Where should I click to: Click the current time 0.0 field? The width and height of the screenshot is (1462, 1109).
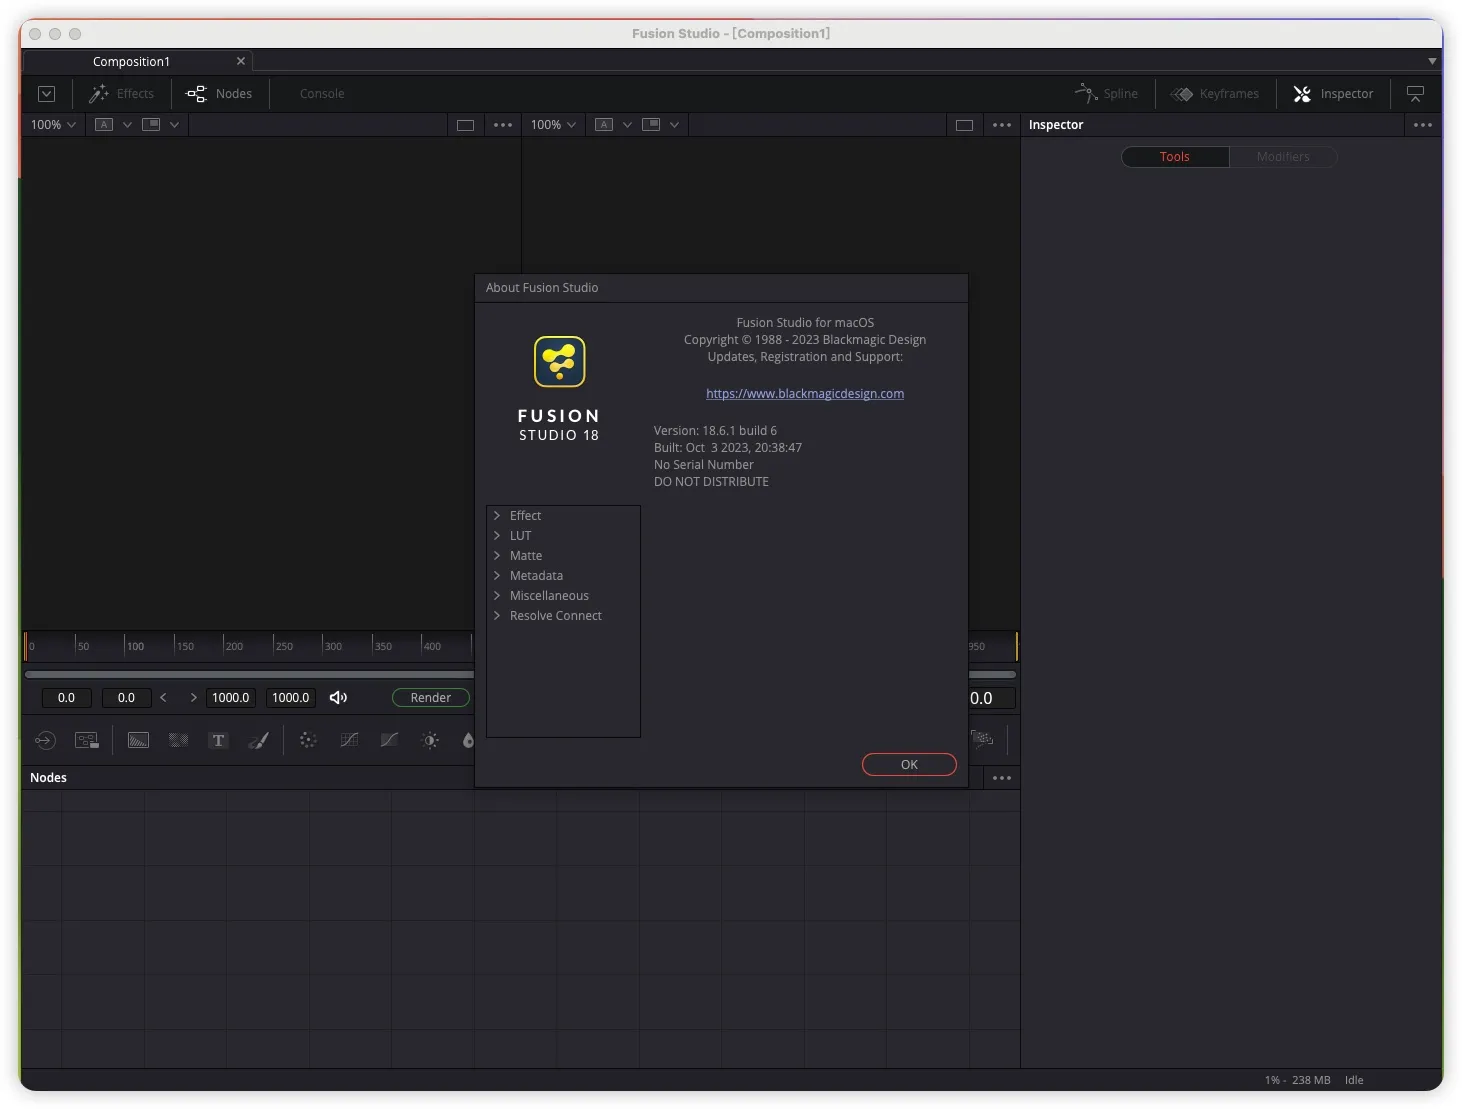coord(992,698)
